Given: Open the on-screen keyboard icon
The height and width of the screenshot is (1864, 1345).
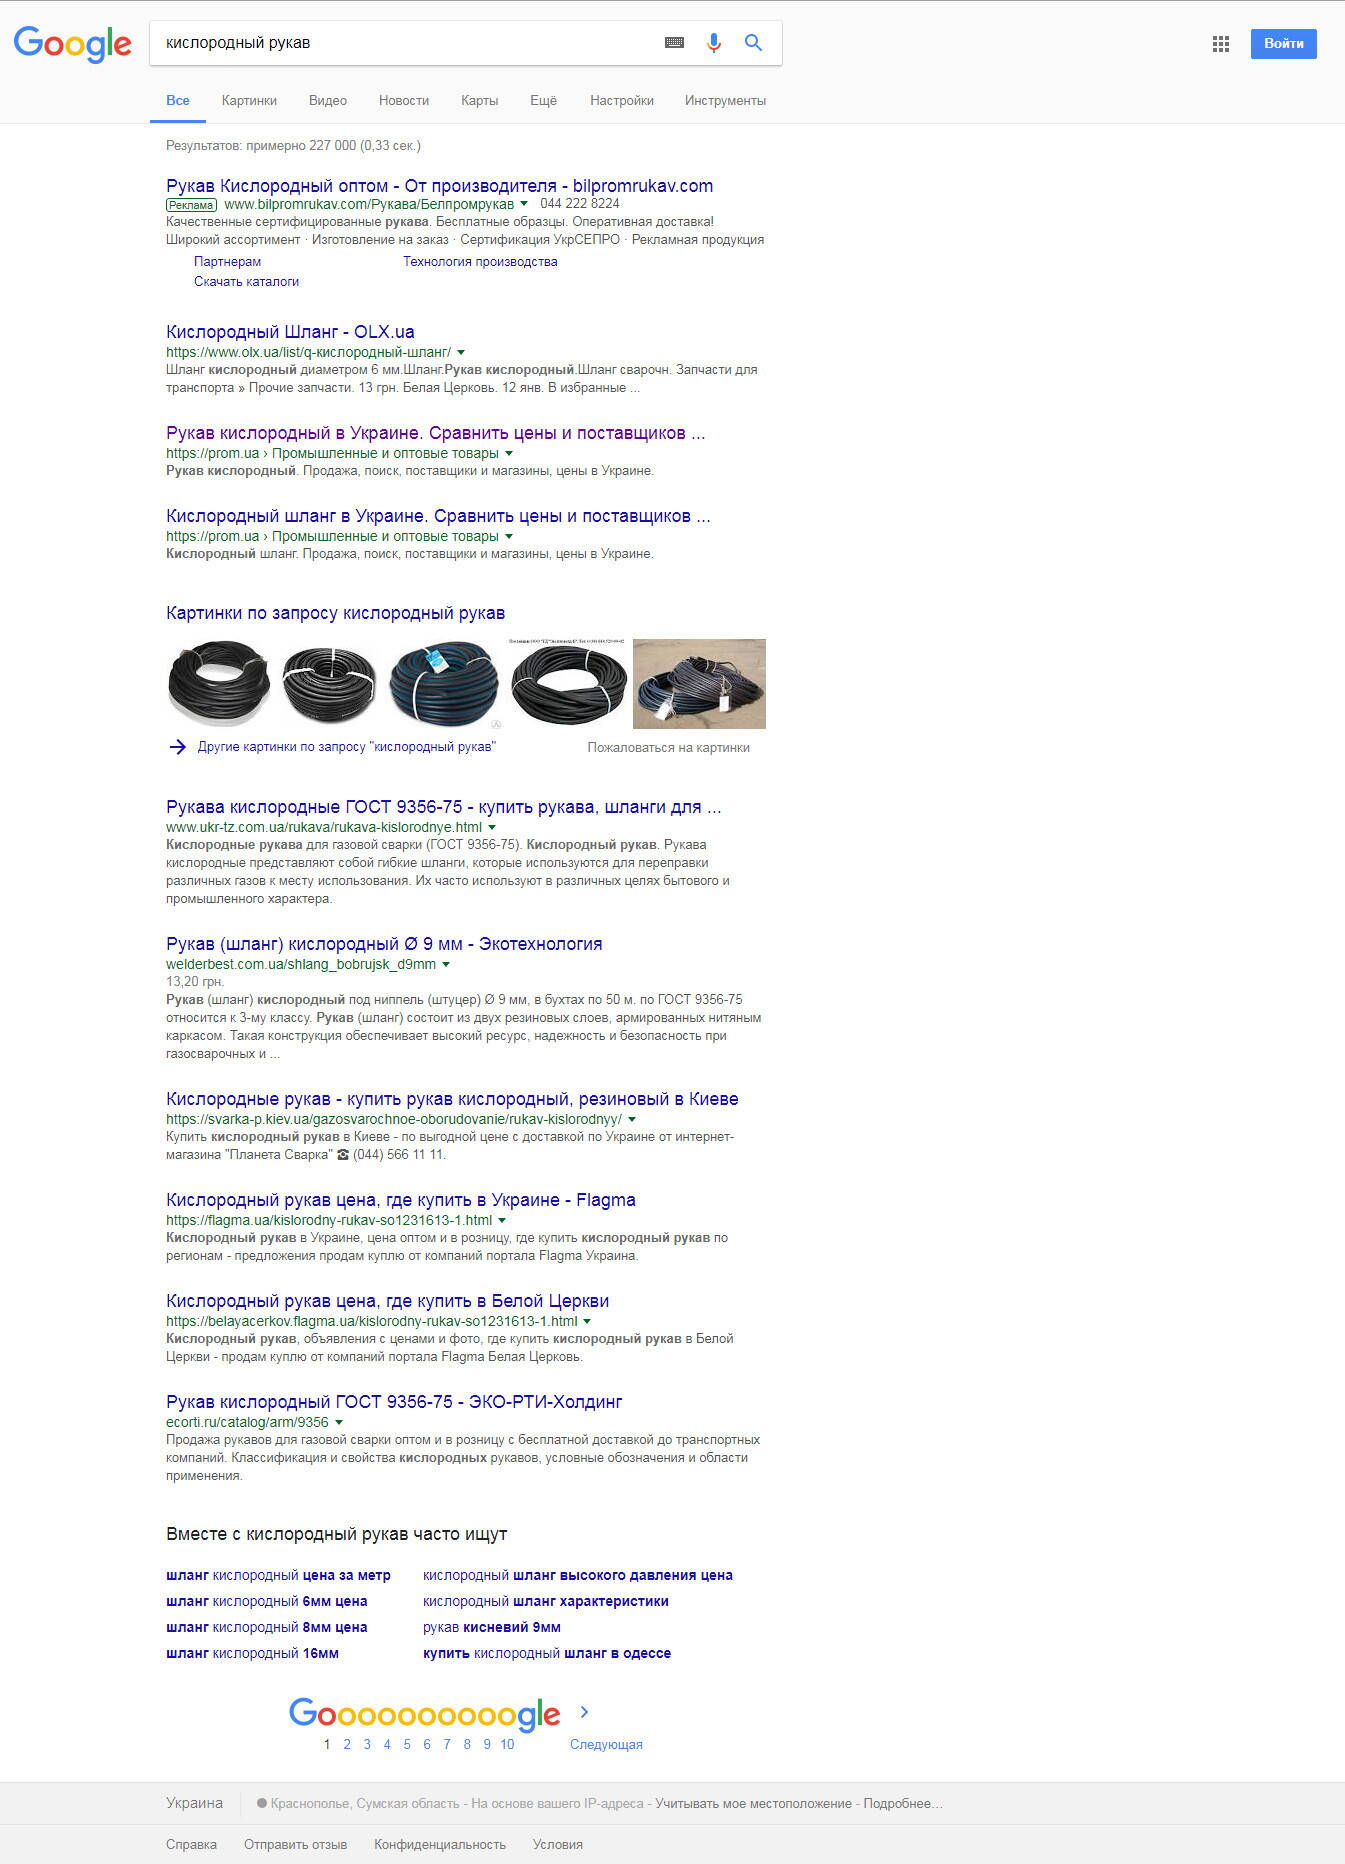Looking at the screenshot, I should (674, 43).
